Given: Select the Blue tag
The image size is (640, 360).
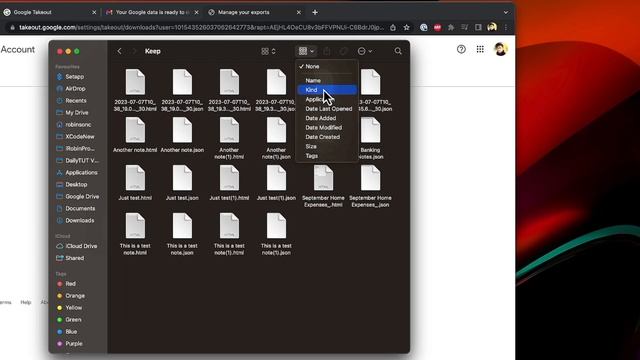Looking at the screenshot, I should 71,331.
